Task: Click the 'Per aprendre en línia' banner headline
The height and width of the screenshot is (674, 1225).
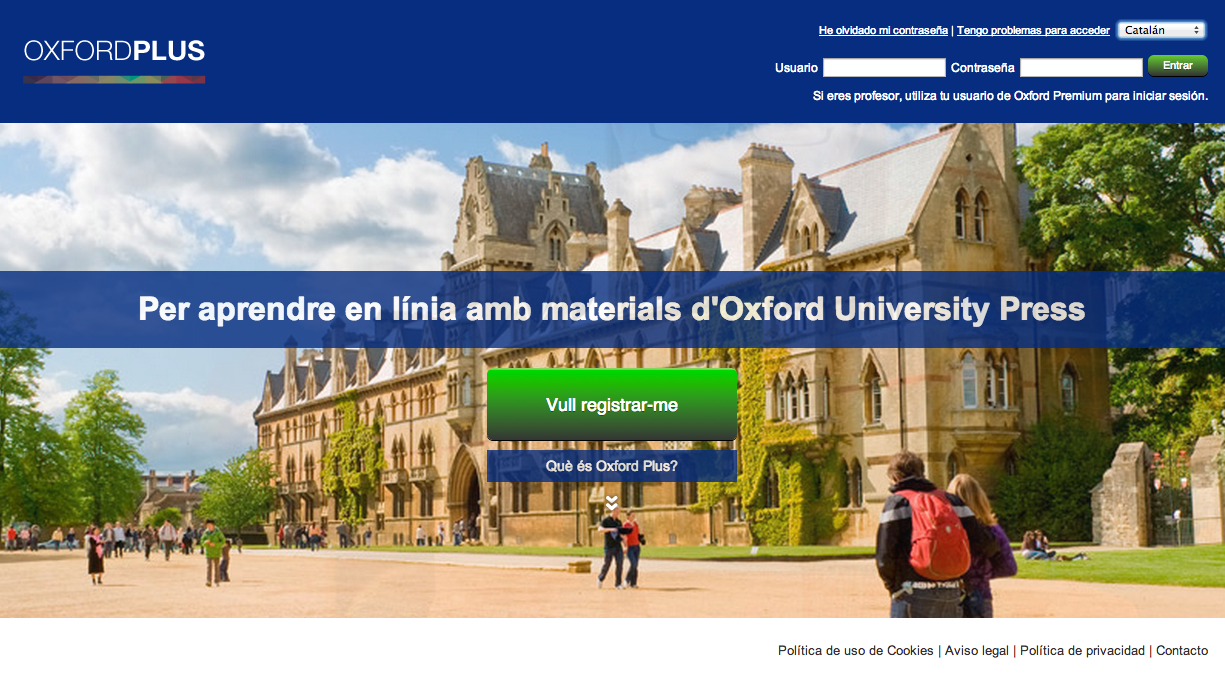Action: 612,309
